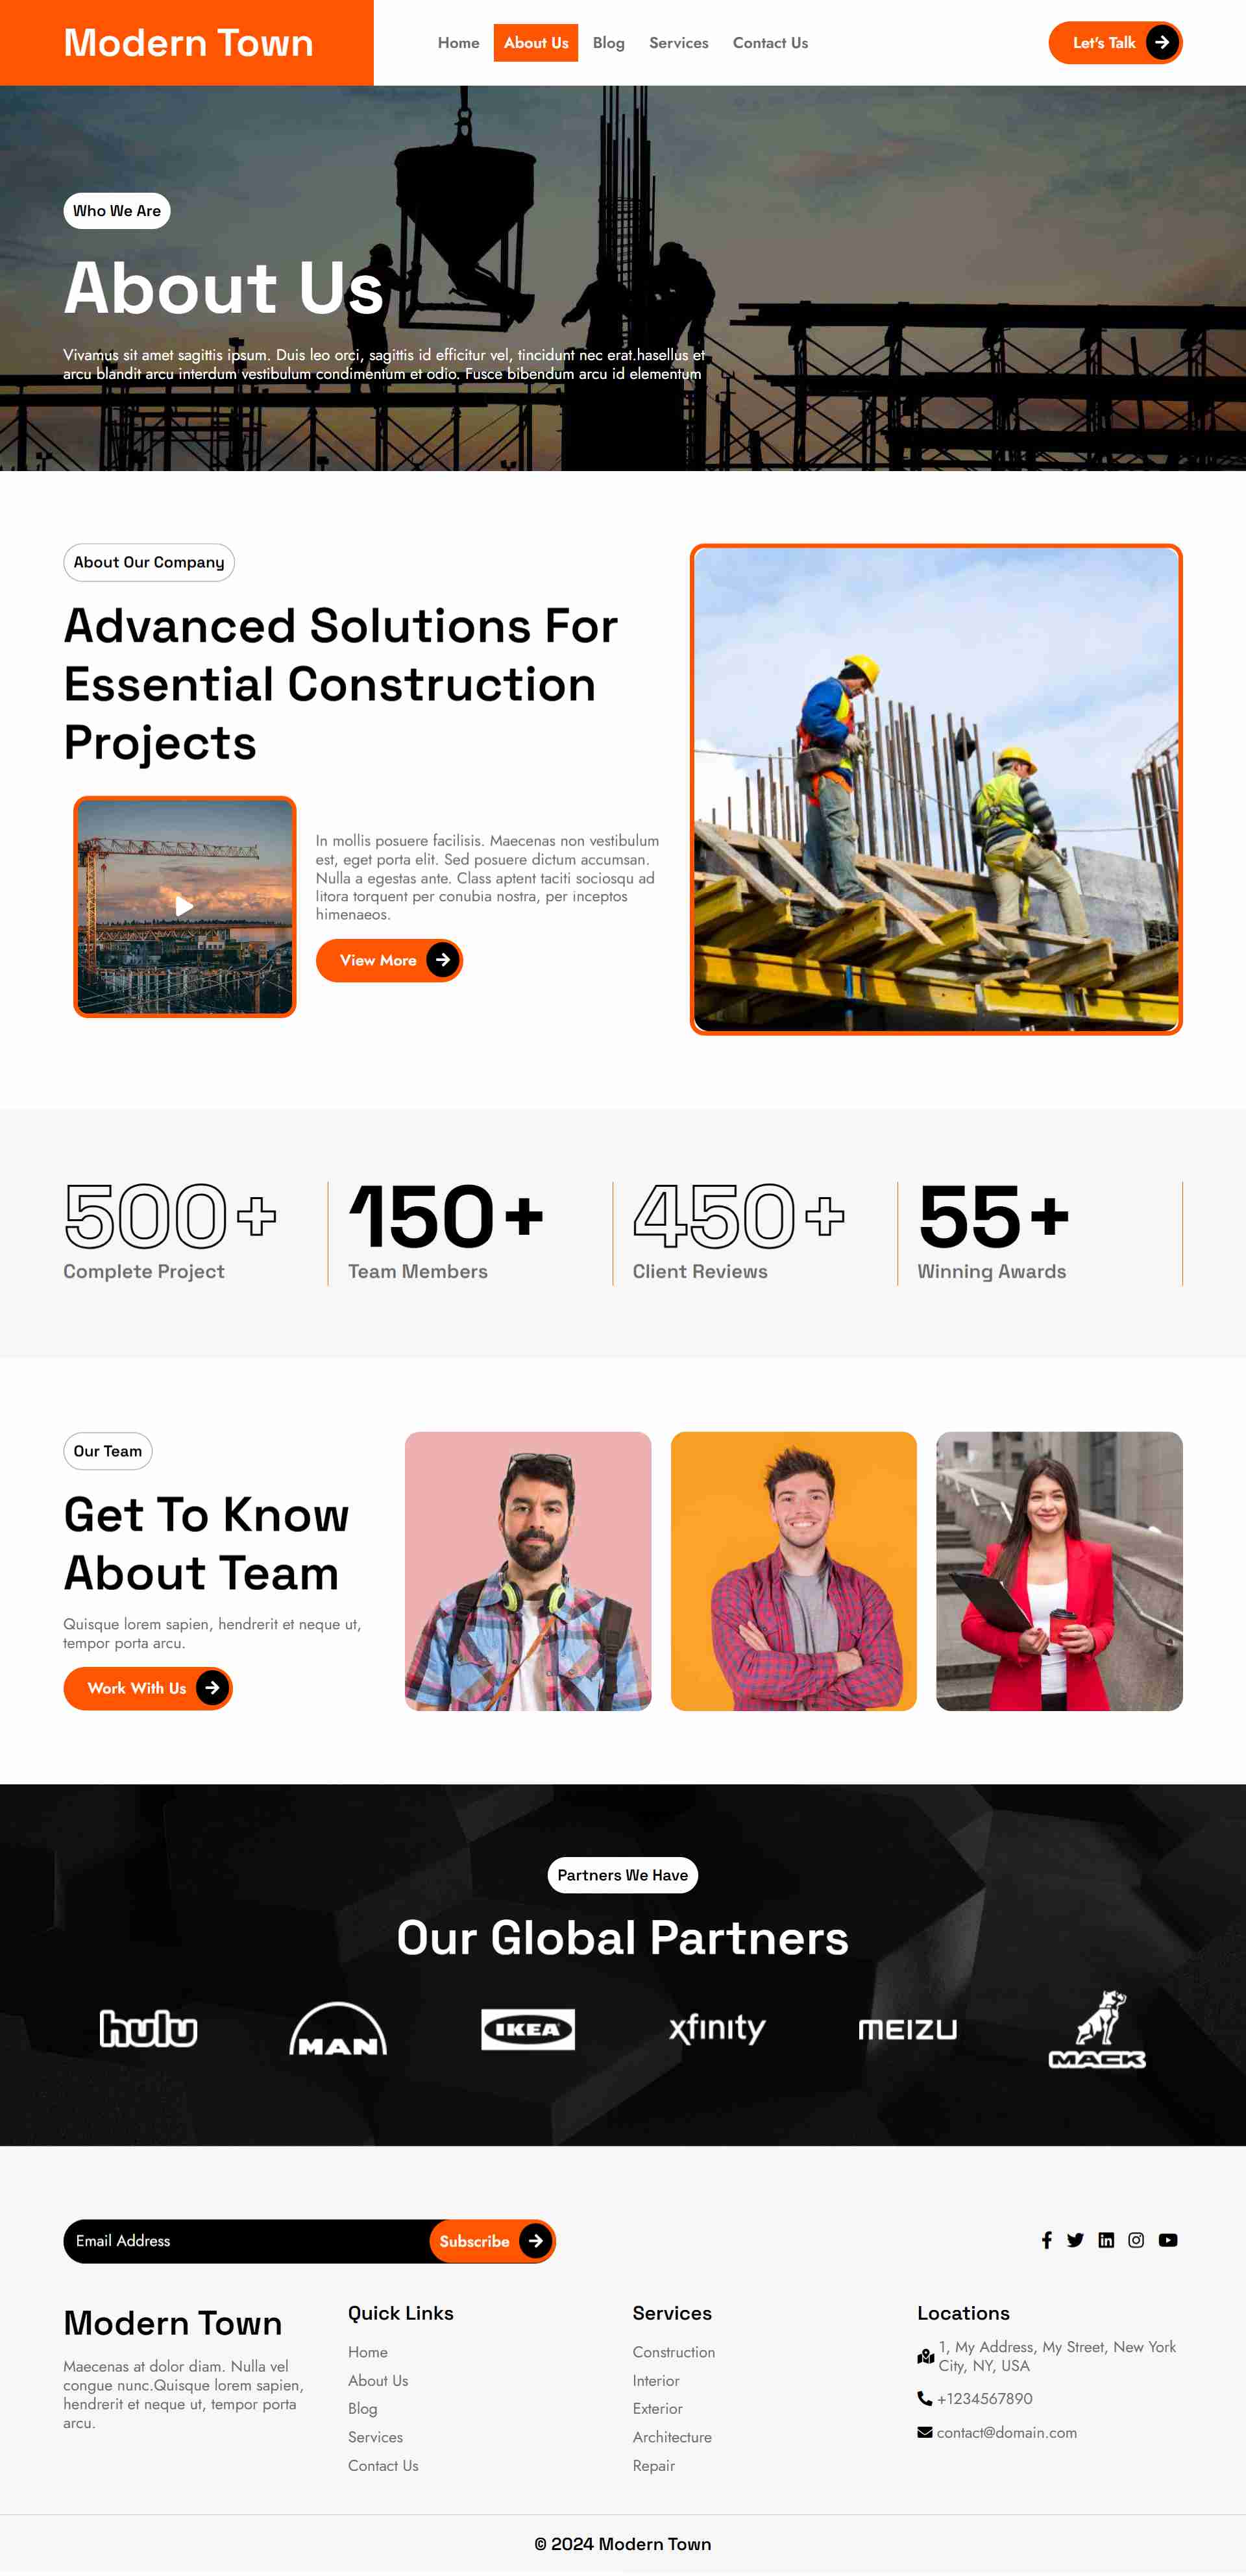Play the crane video thumbnail
The height and width of the screenshot is (2576, 1246).
tap(185, 906)
